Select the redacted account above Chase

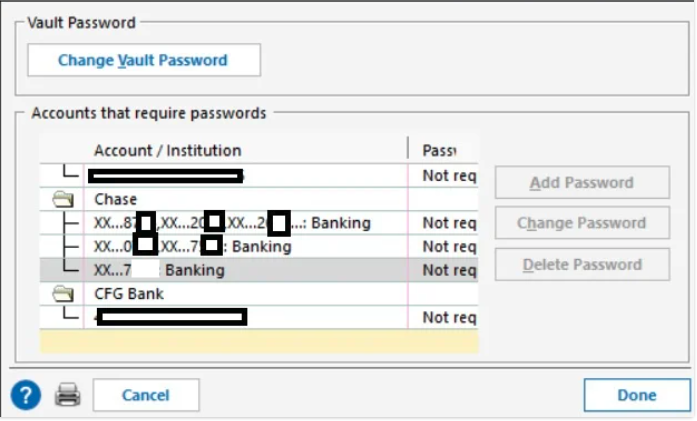click(x=165, y=176)
